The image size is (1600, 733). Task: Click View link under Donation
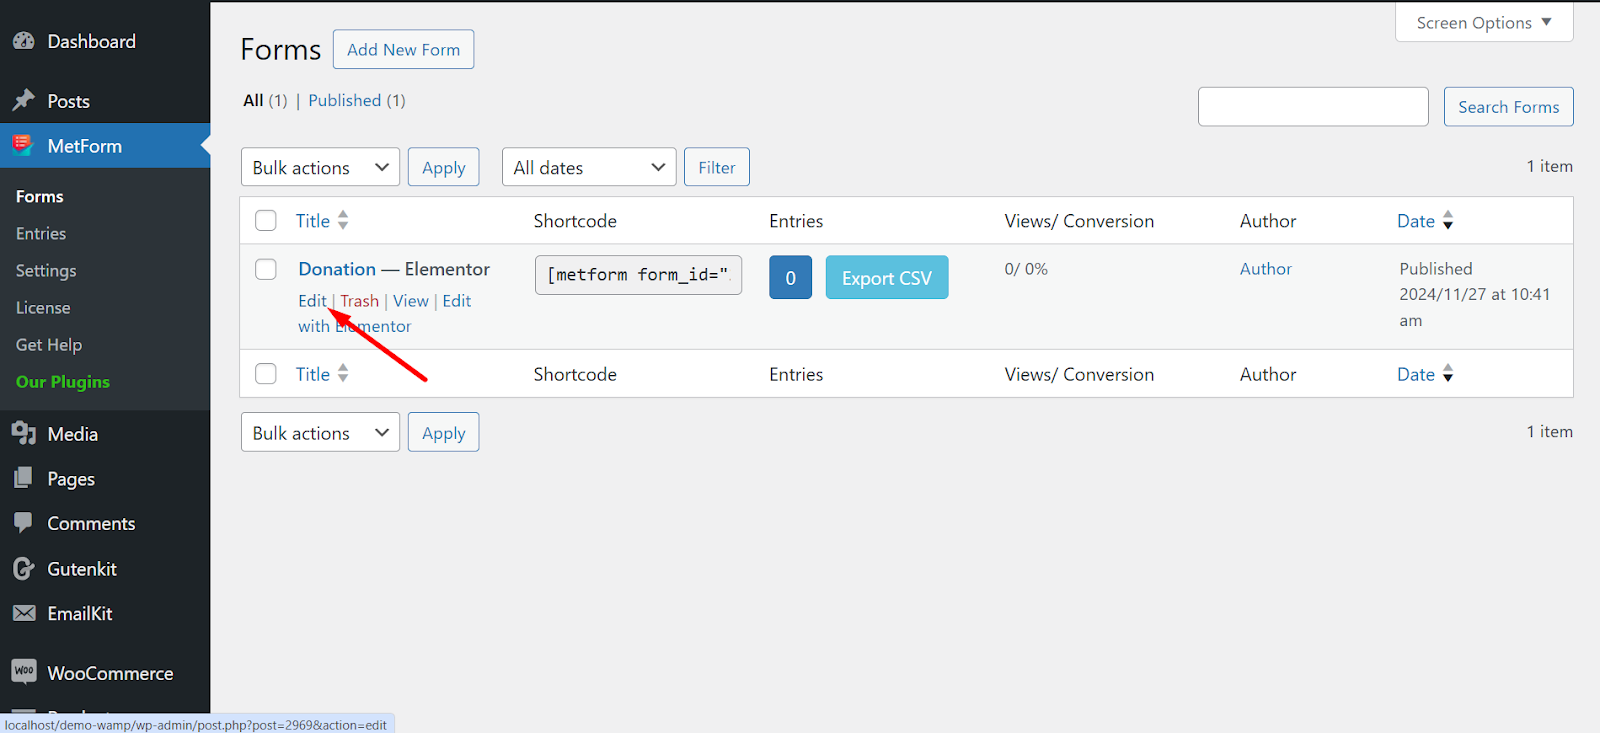coord(411,301)
